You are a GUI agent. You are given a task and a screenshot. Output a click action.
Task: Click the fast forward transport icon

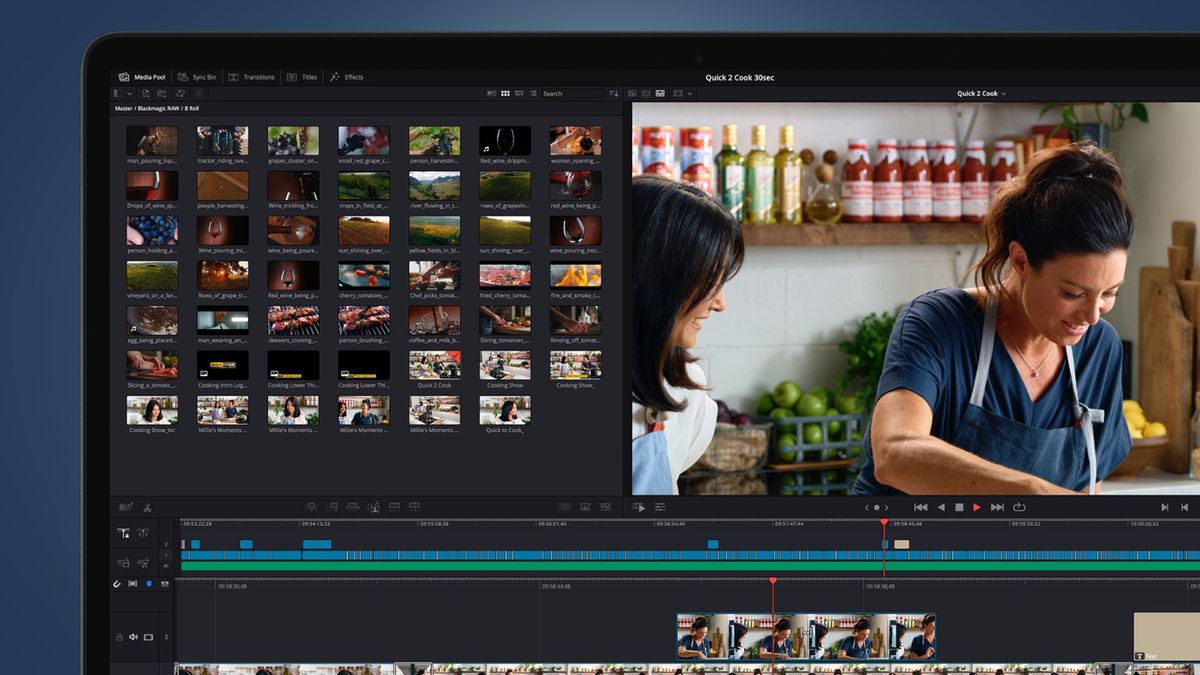997,507
